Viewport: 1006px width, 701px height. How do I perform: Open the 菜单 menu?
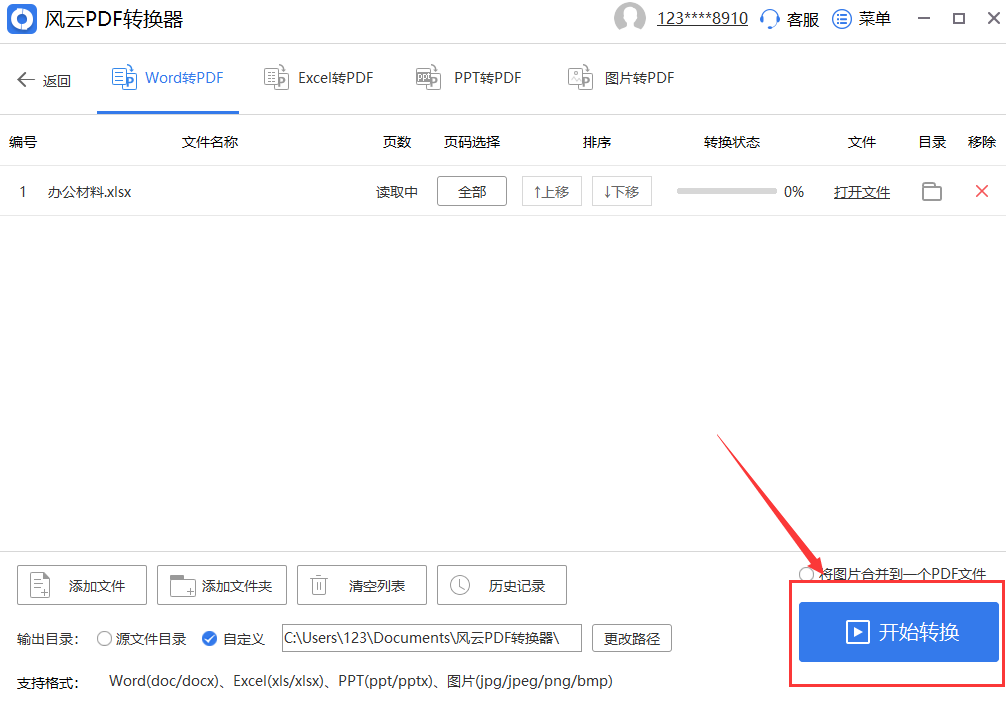coord(861,19)
